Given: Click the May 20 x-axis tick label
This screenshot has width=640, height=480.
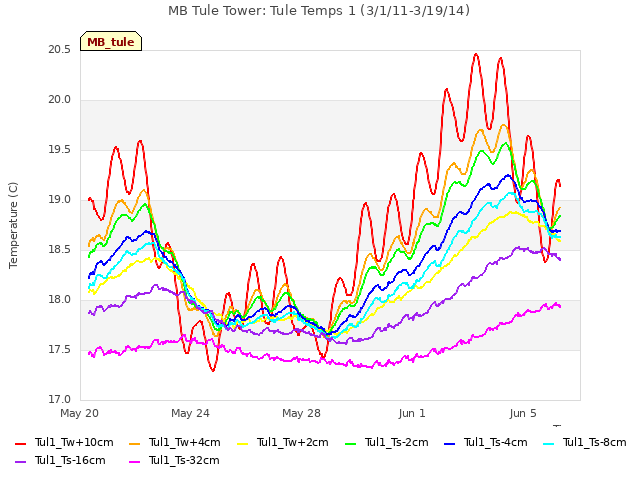Looking at the screenshot, I should click(80, 413).
